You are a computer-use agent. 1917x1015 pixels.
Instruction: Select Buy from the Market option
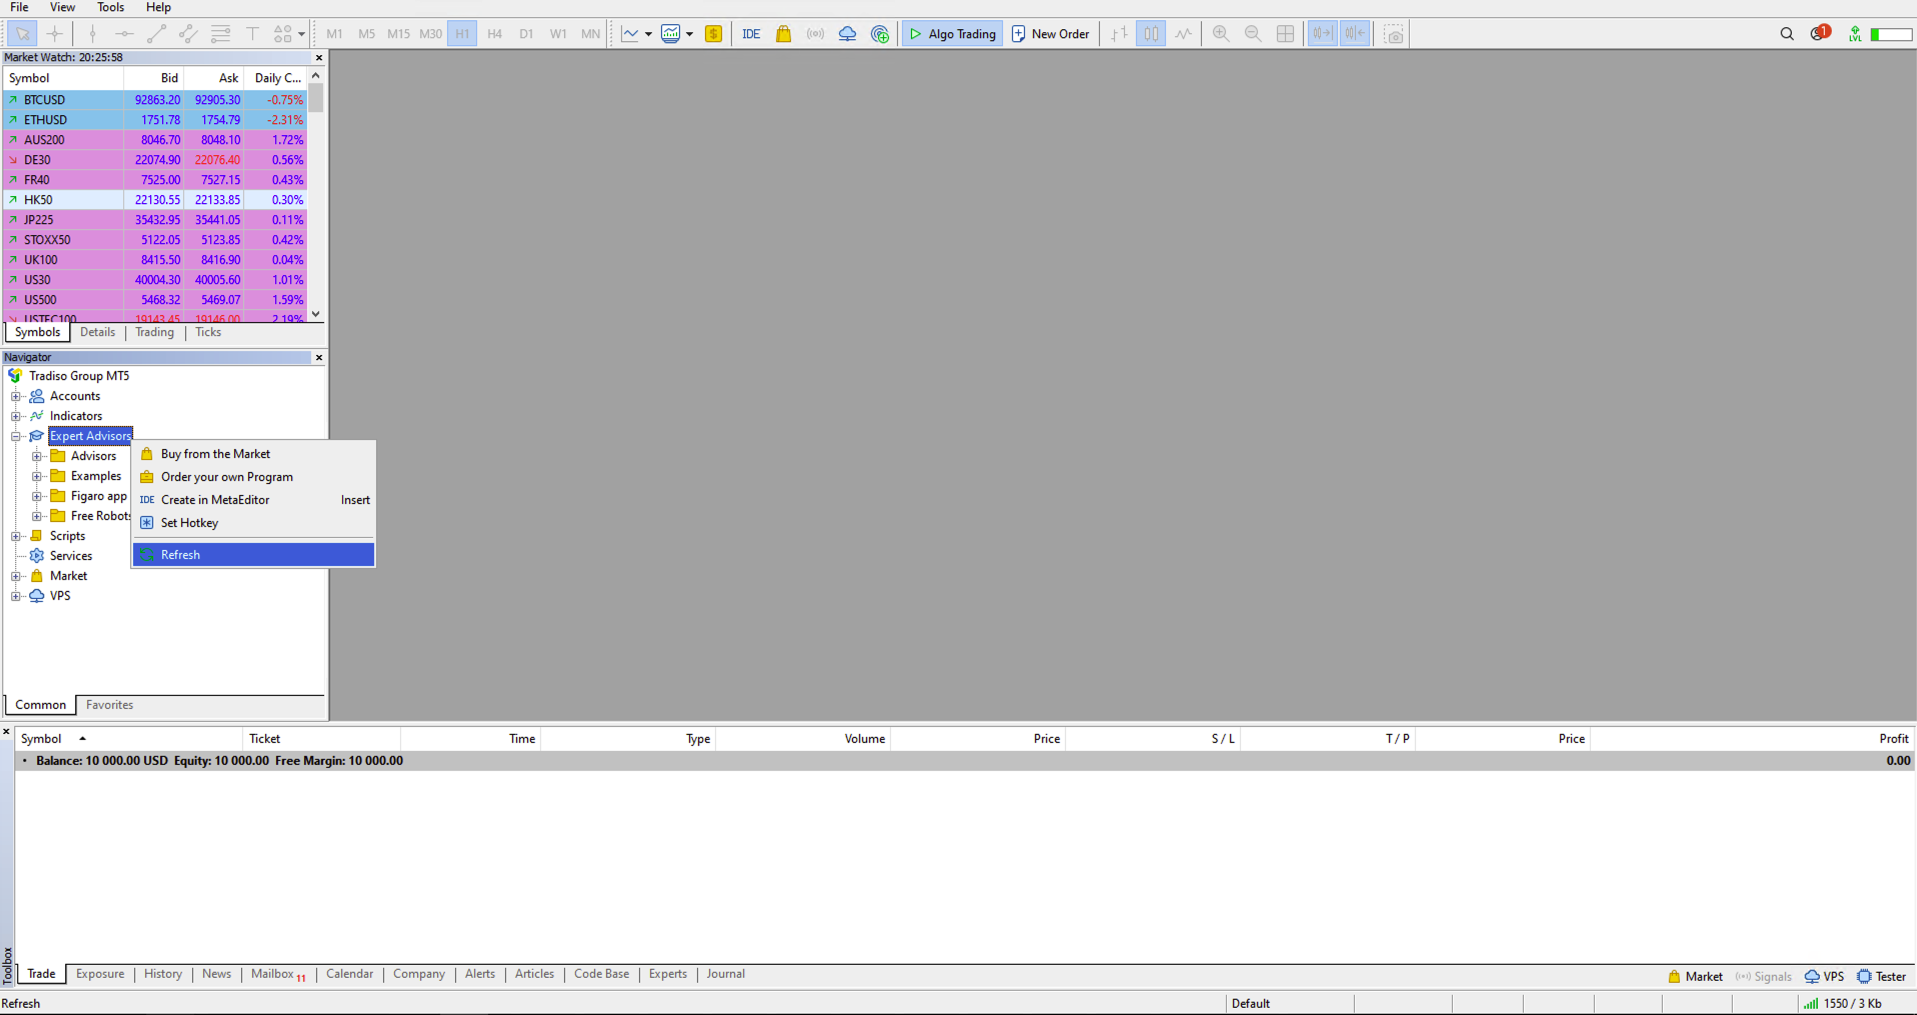pos(253,454)
